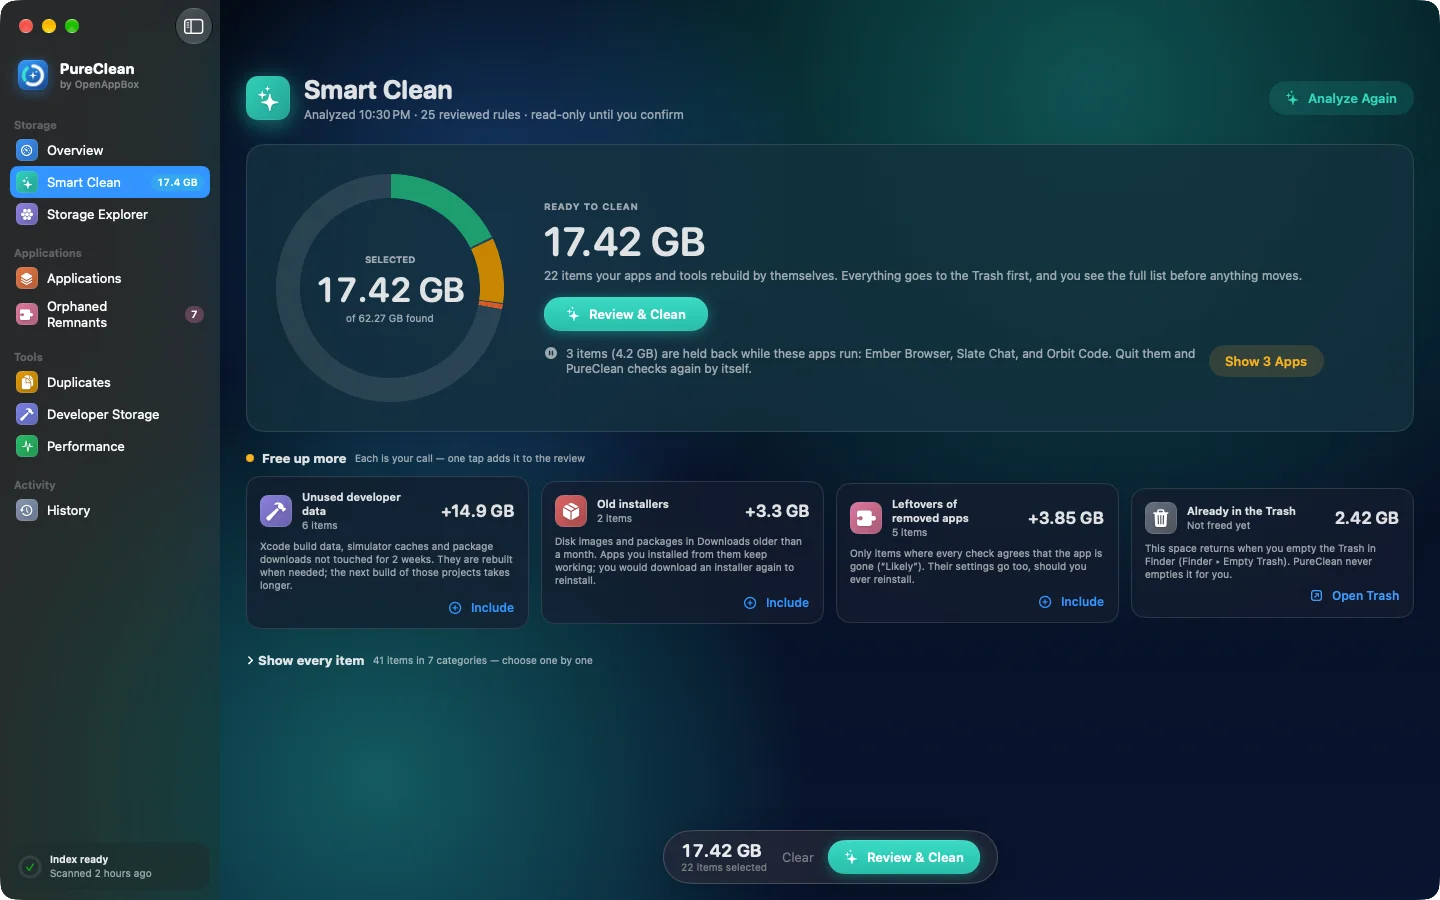Image resolution: width=1440 pixels, height=900 pixels.
Task: Click the "22 items selected" text
Action: pyautogui.click(x=724, y=868)
